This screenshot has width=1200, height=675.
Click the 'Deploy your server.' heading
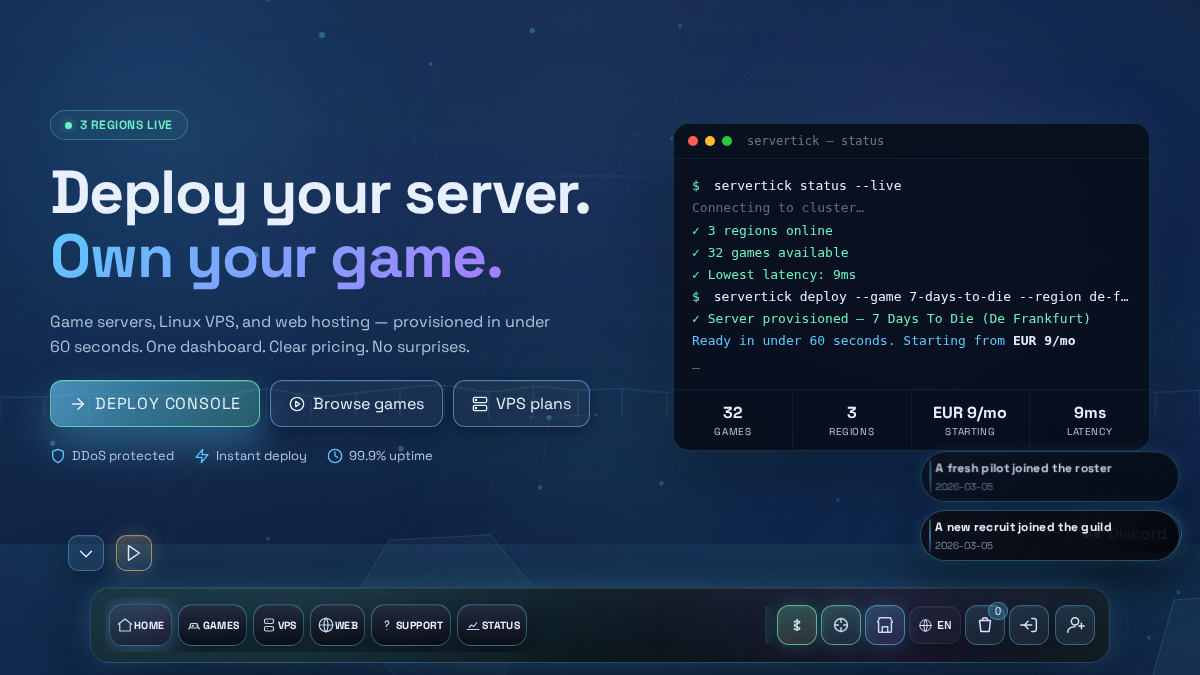point(321,193)
